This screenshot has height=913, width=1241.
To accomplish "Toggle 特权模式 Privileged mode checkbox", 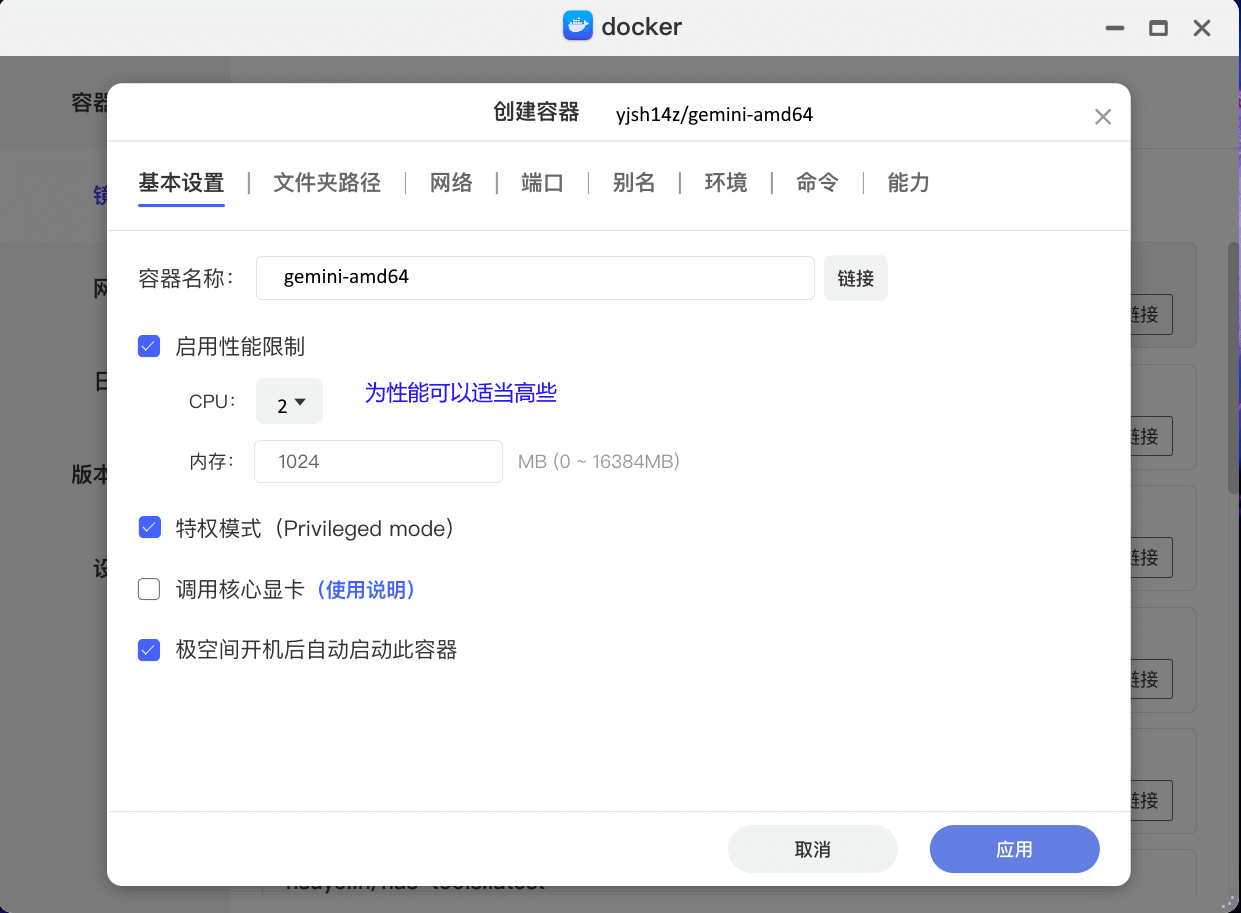I will pyautogui.click(x=149, y=528).
